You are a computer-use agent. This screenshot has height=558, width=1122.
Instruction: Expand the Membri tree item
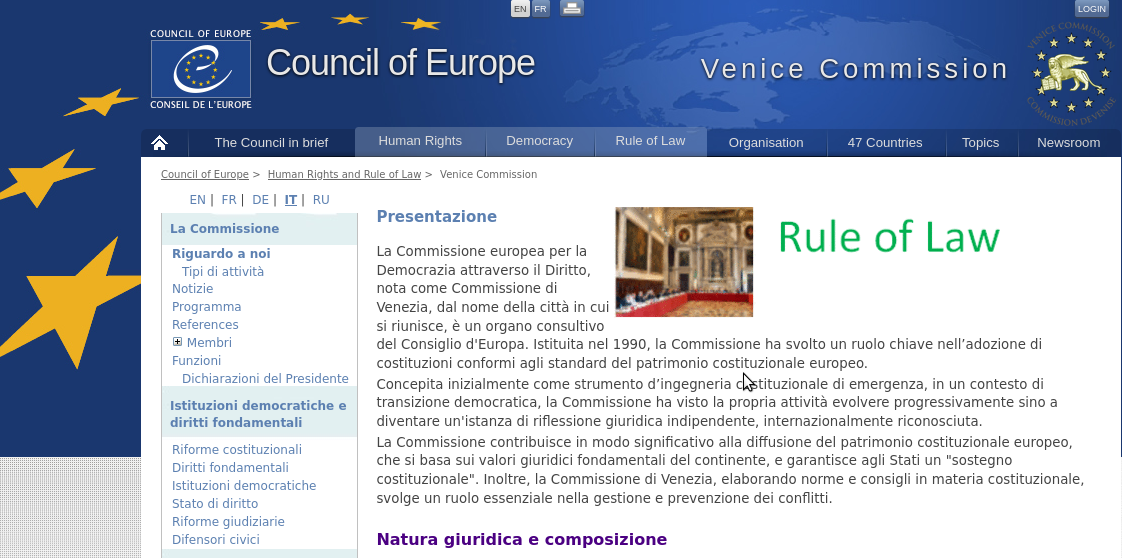178,343
